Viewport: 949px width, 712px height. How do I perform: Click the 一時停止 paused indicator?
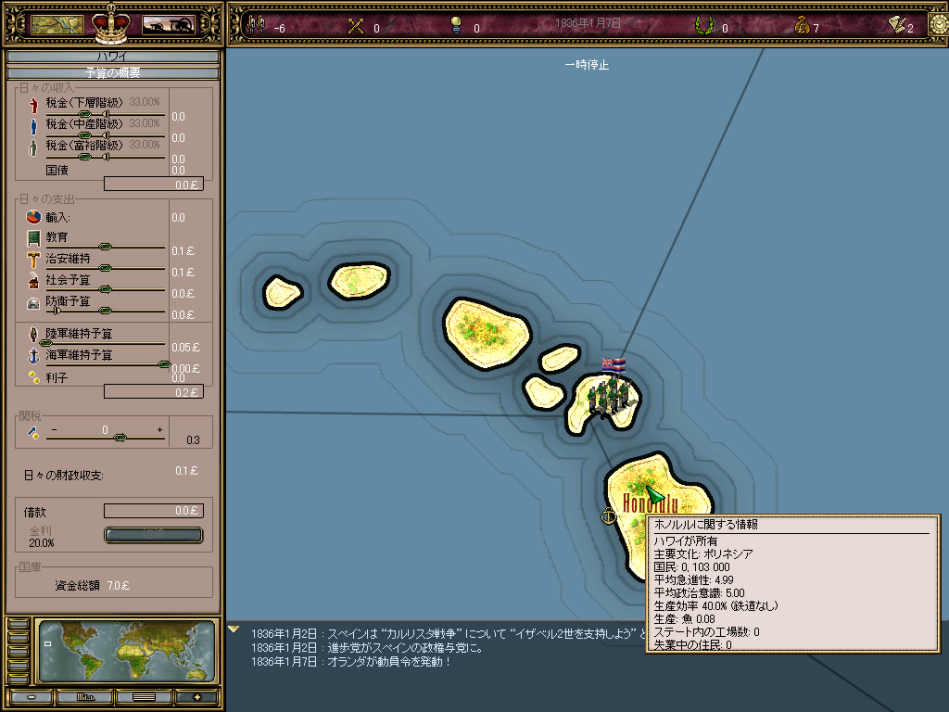click(586, 65)
